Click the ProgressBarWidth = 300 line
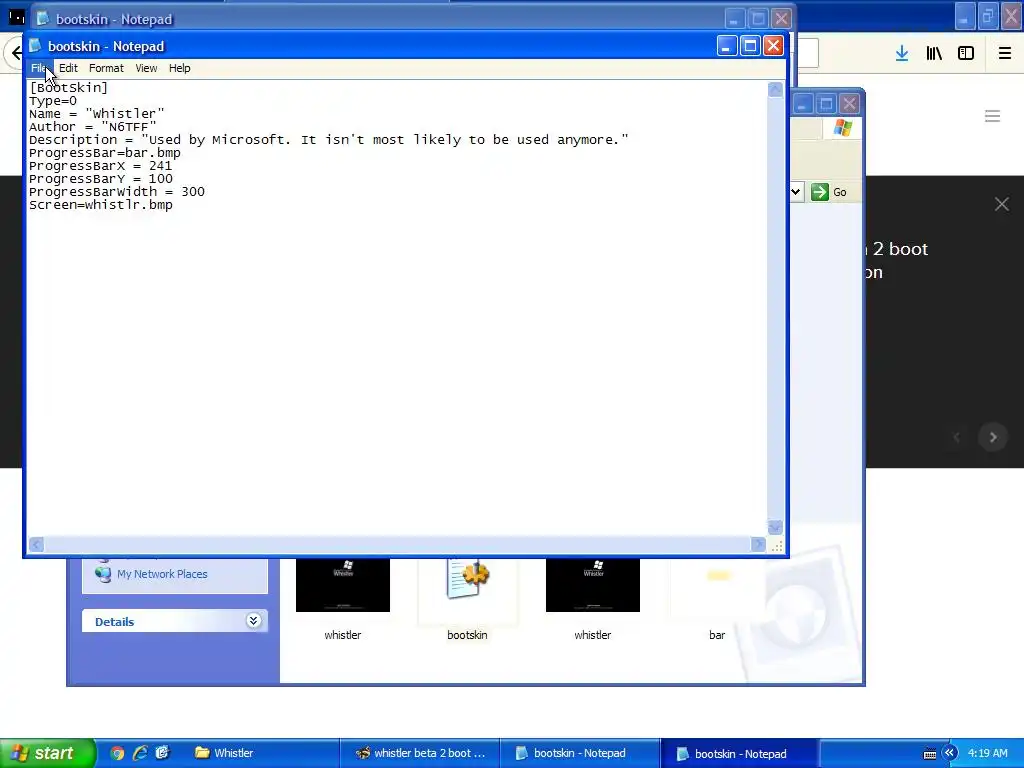The width and height of the screenshot is (1024, 768). click(117, 192)
